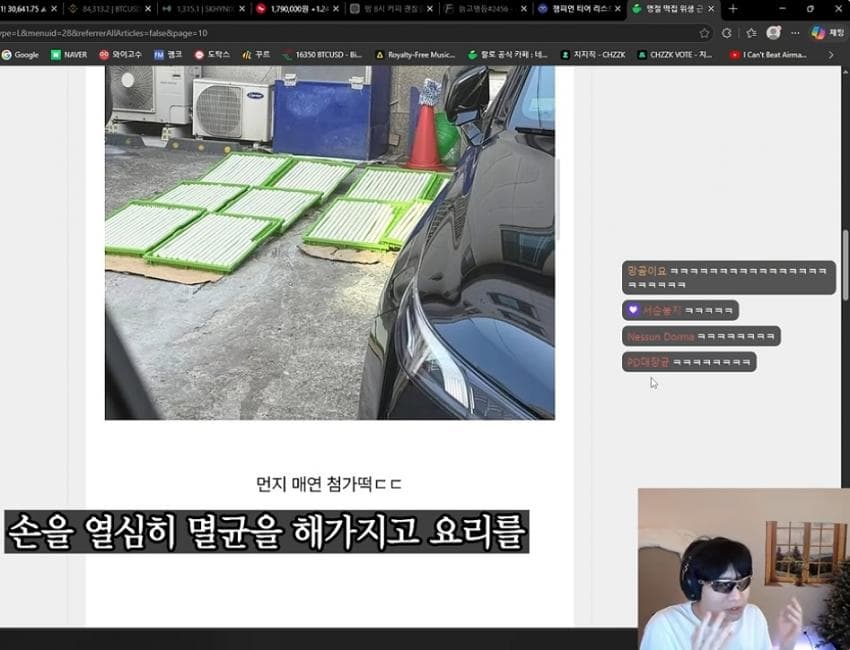Open the Google bookmark
The height and width of the screenshot is (650, 850).
(x=21, y=55)
